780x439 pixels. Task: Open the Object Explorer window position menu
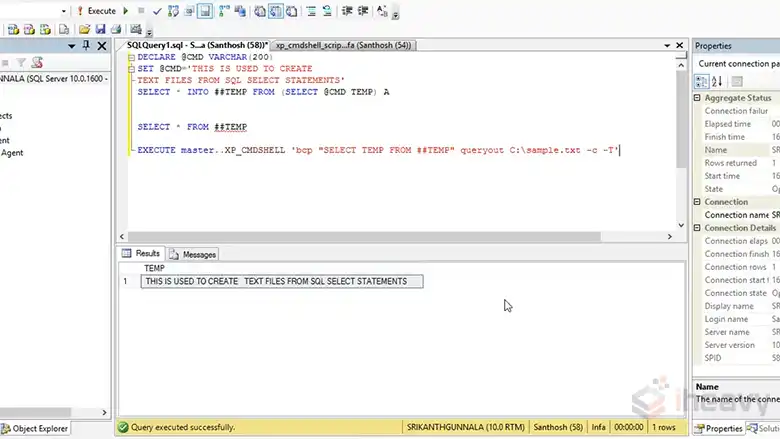point(72,46)
